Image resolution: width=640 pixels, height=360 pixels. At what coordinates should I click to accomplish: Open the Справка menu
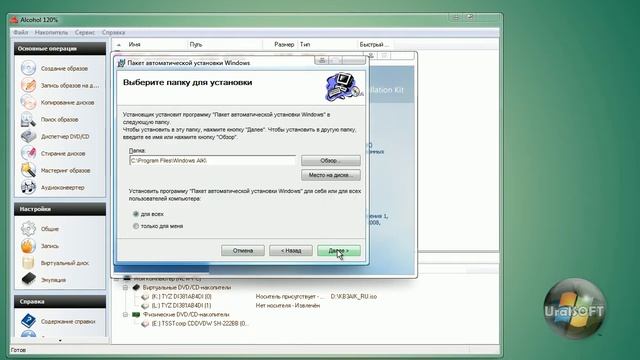click(x=113, y=32)
